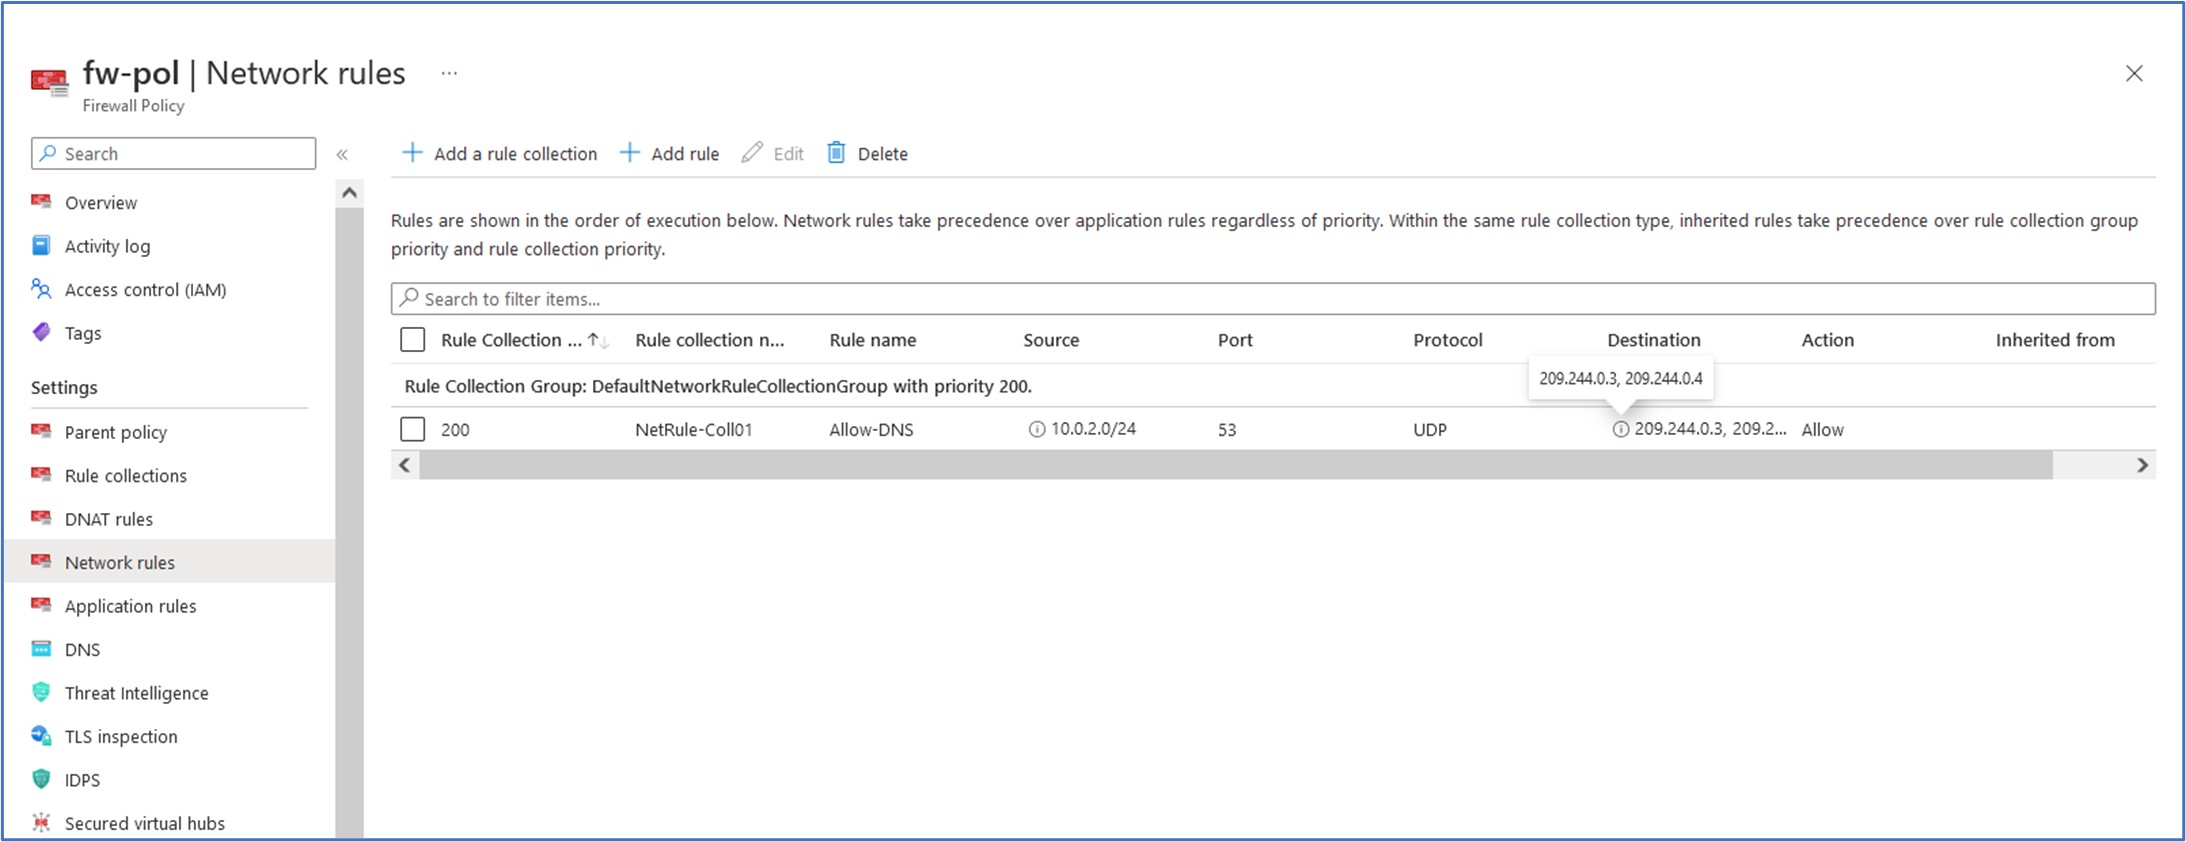Open Threat Intelligence shield icon
The height and width of the screenshot is (842, 2186).
point(41,692)
